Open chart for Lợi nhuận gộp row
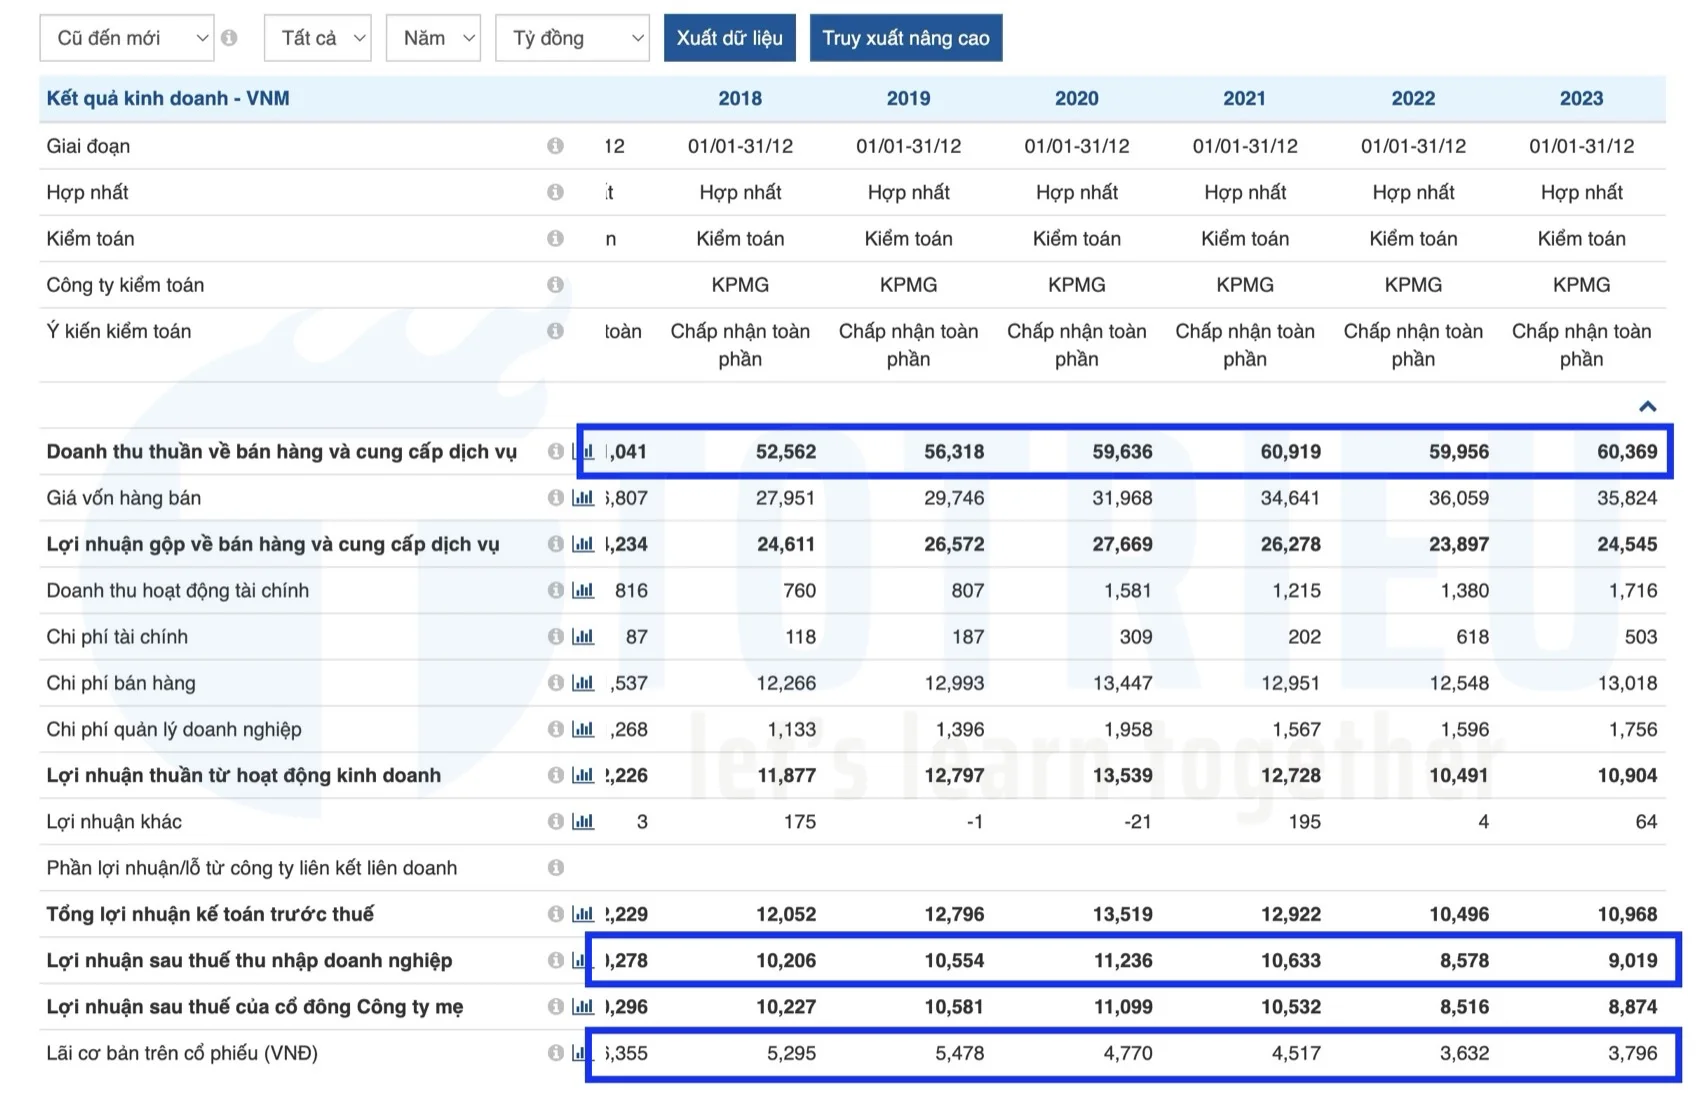The width and height of the screenshot is (1700, 1099). click(x=583, y=544)
